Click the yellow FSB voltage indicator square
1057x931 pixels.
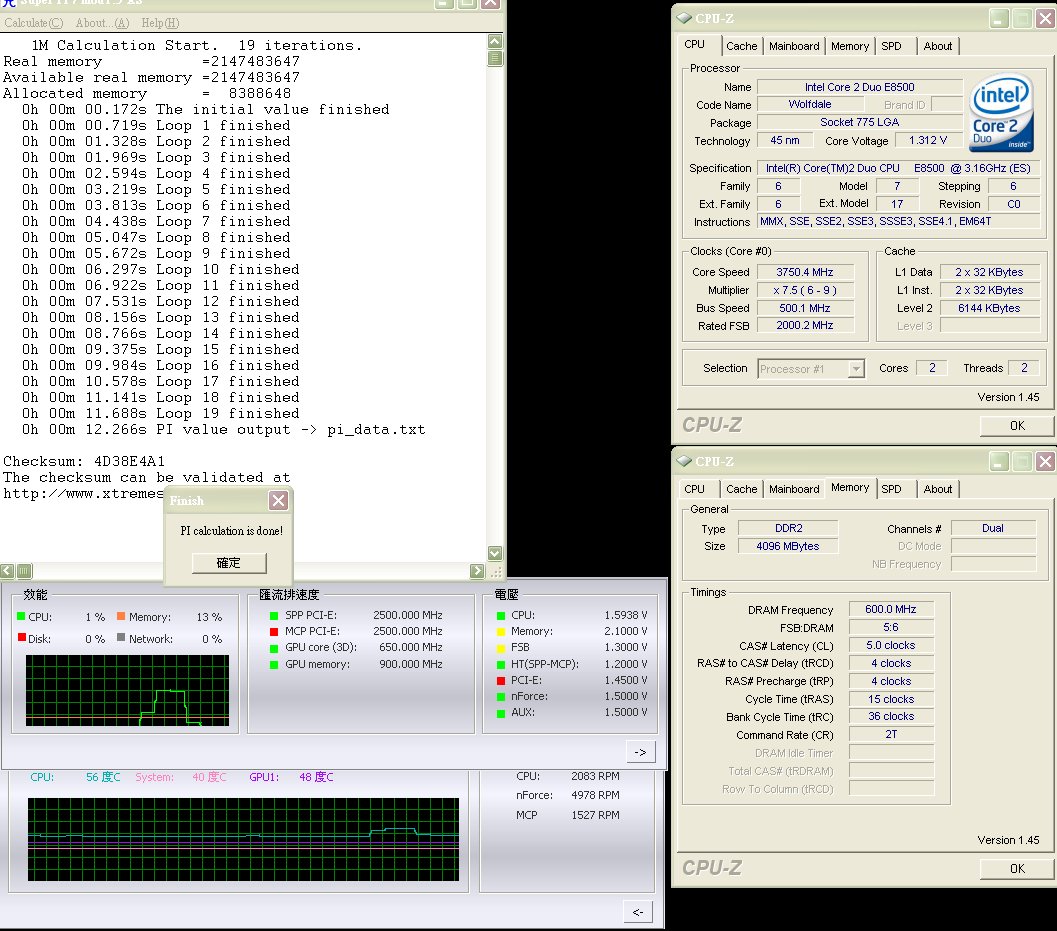[x=501, y=648]
